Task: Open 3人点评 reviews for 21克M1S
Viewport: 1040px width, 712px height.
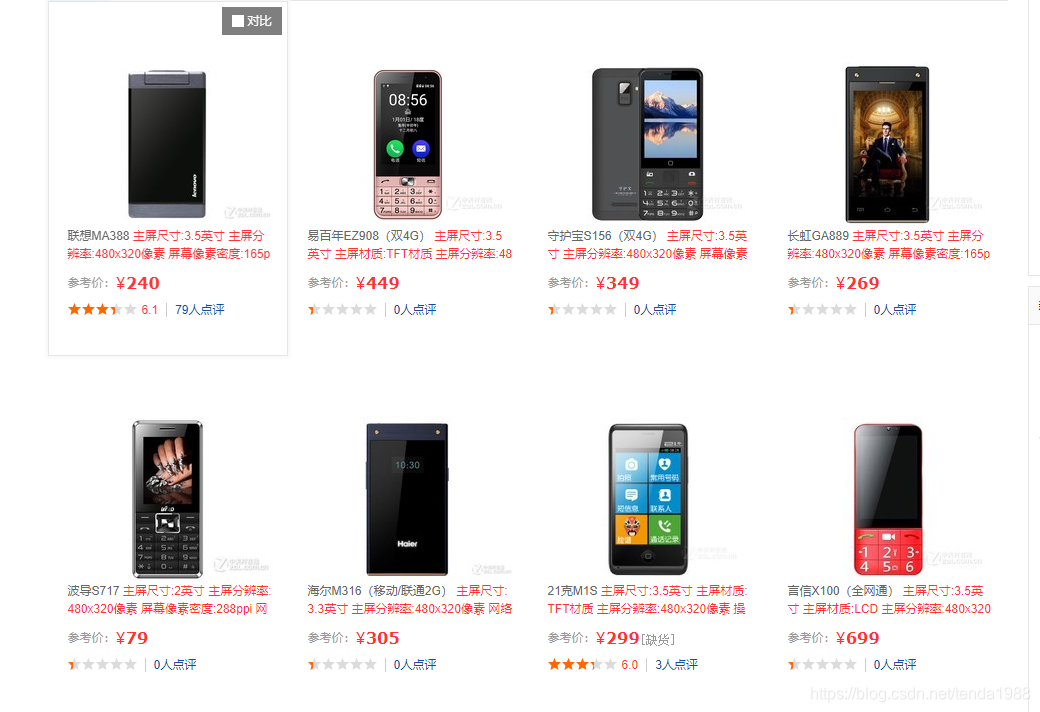Action: click(x=677, y=665)
